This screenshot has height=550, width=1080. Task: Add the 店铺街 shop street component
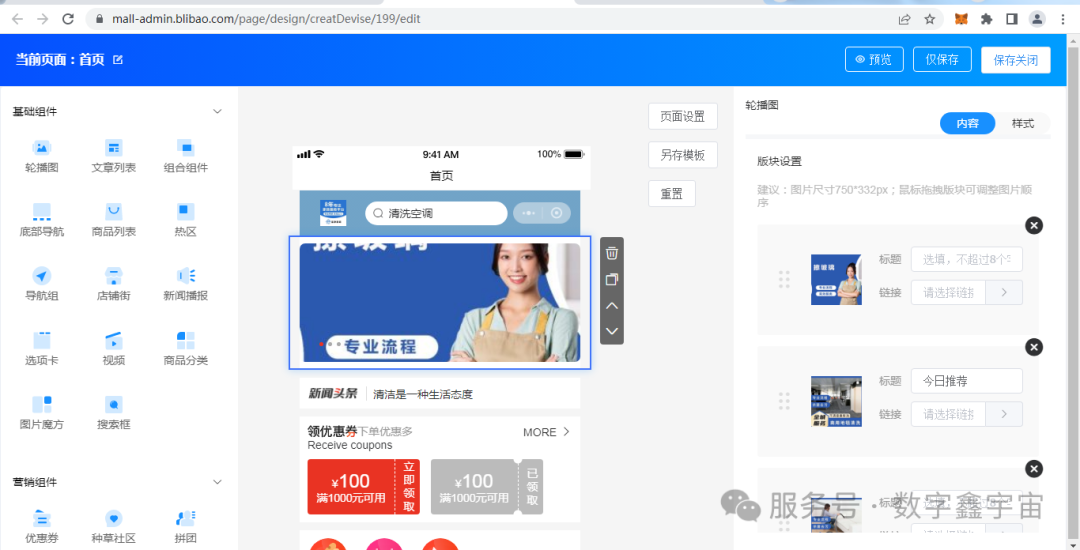[x=114, y=284]
